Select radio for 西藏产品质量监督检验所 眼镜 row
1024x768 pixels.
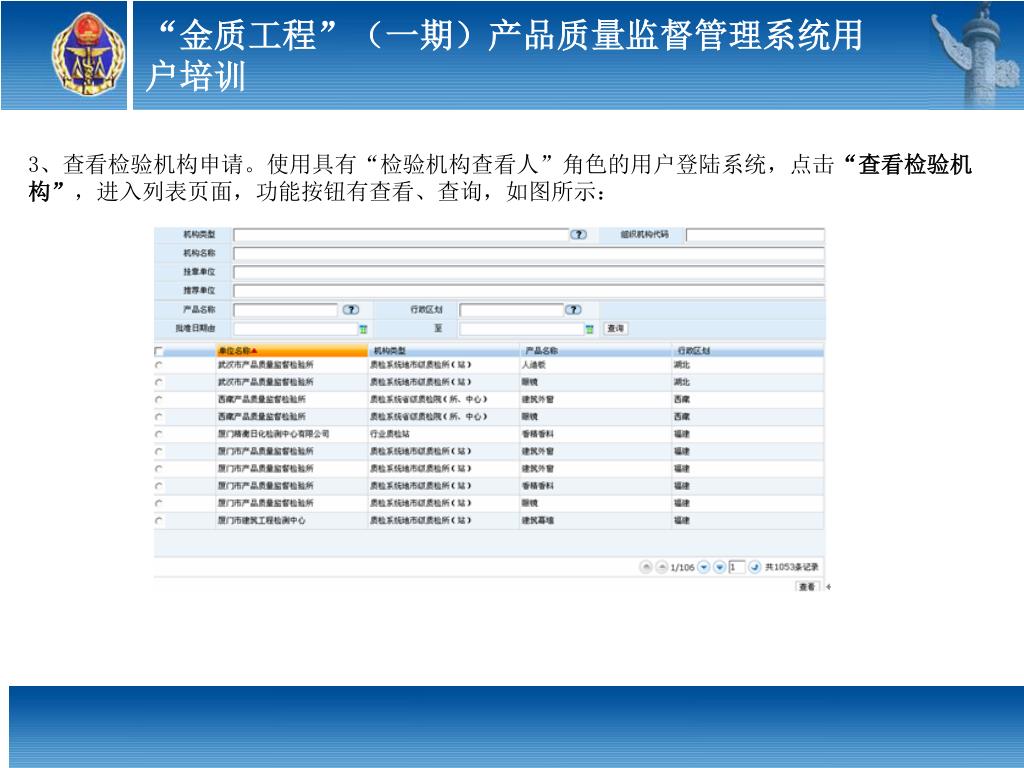(x=159, y=417)
